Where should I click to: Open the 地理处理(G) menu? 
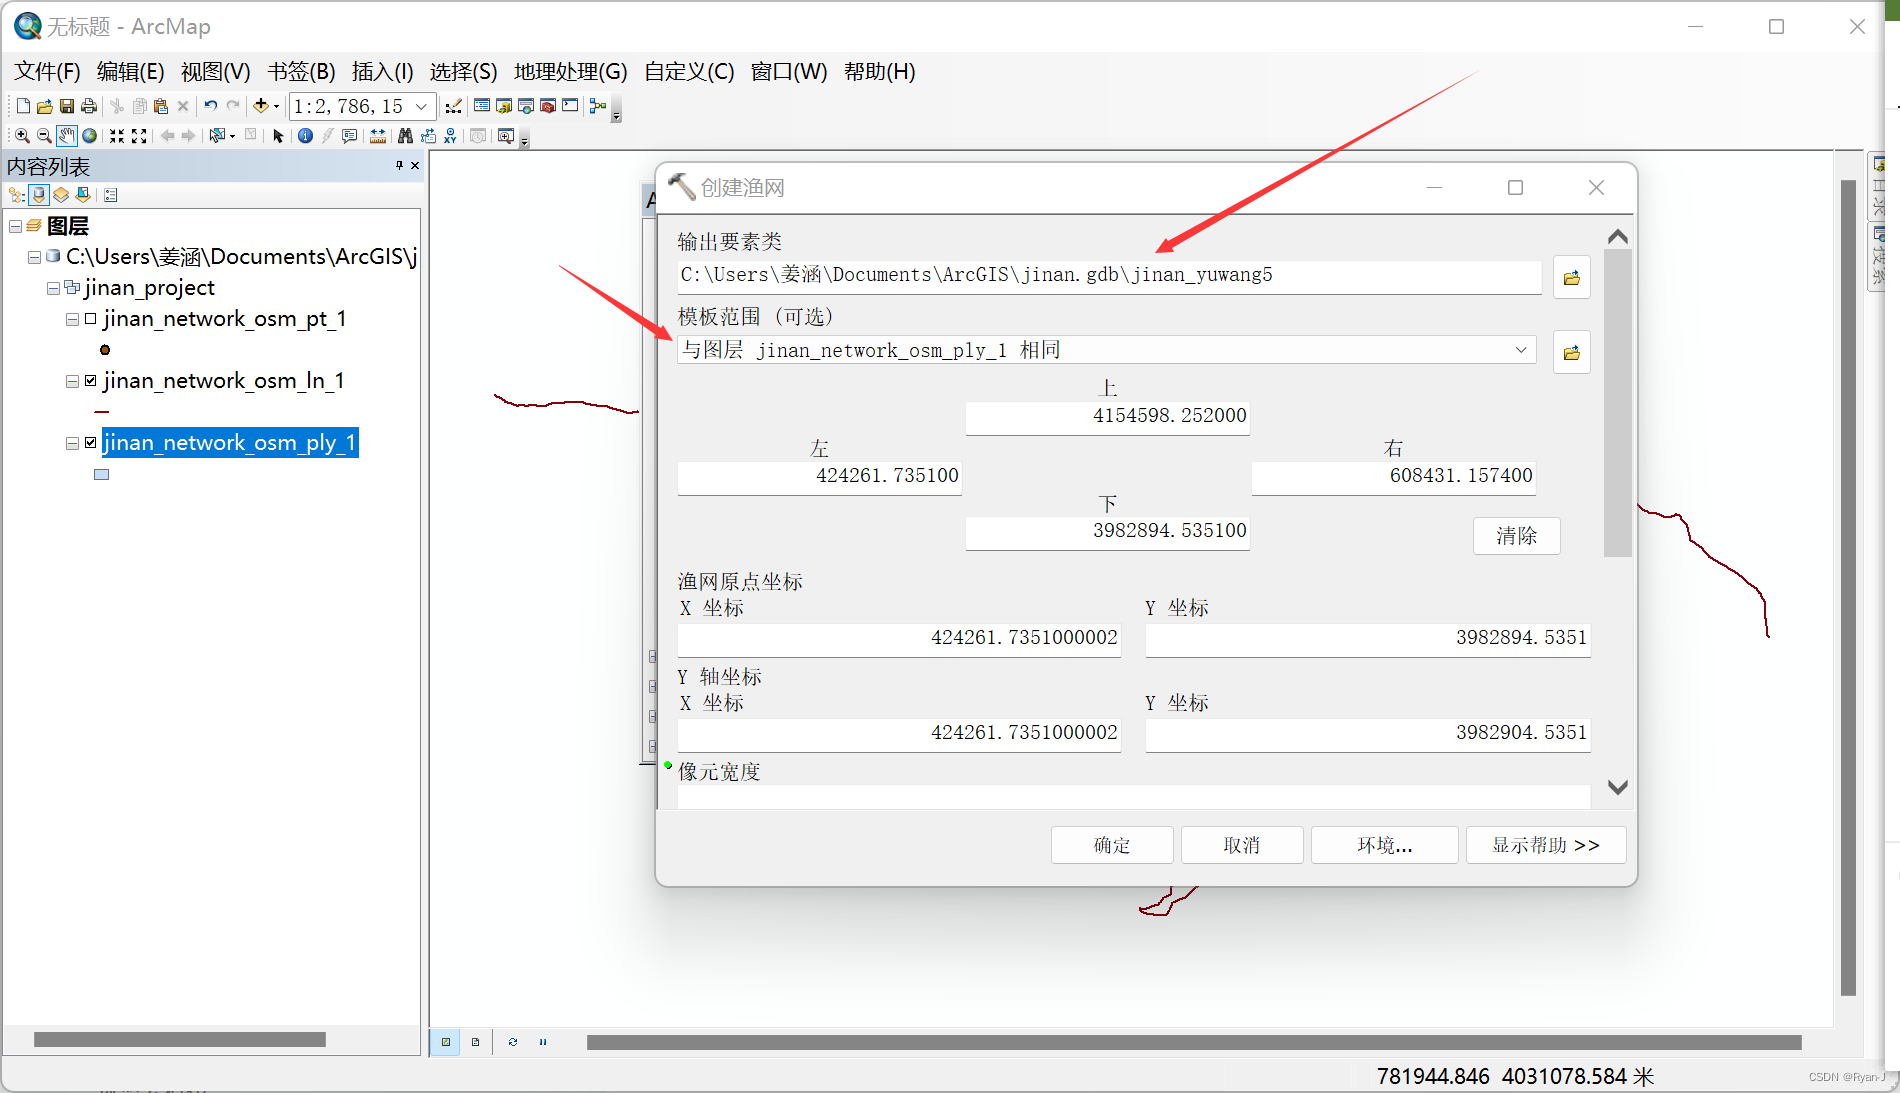pos(570,72)
